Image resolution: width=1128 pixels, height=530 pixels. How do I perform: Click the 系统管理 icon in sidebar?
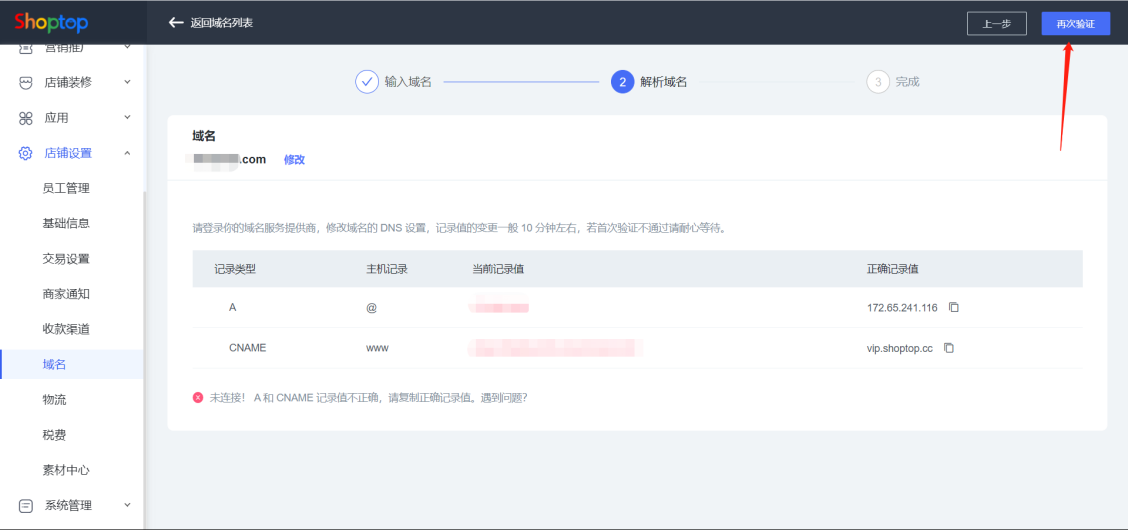tap(26, 506)
